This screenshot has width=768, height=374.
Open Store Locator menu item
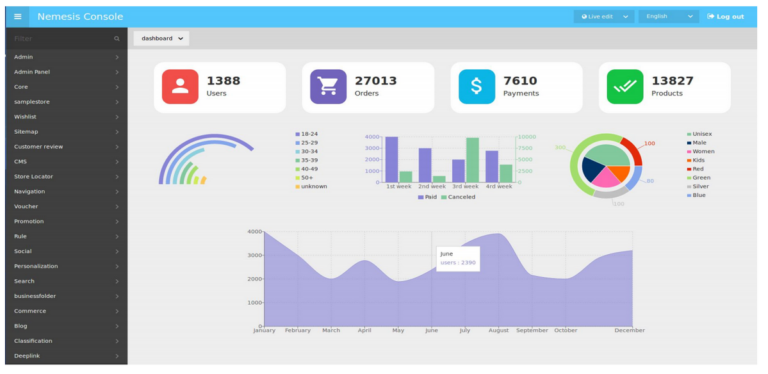point(67,177)
